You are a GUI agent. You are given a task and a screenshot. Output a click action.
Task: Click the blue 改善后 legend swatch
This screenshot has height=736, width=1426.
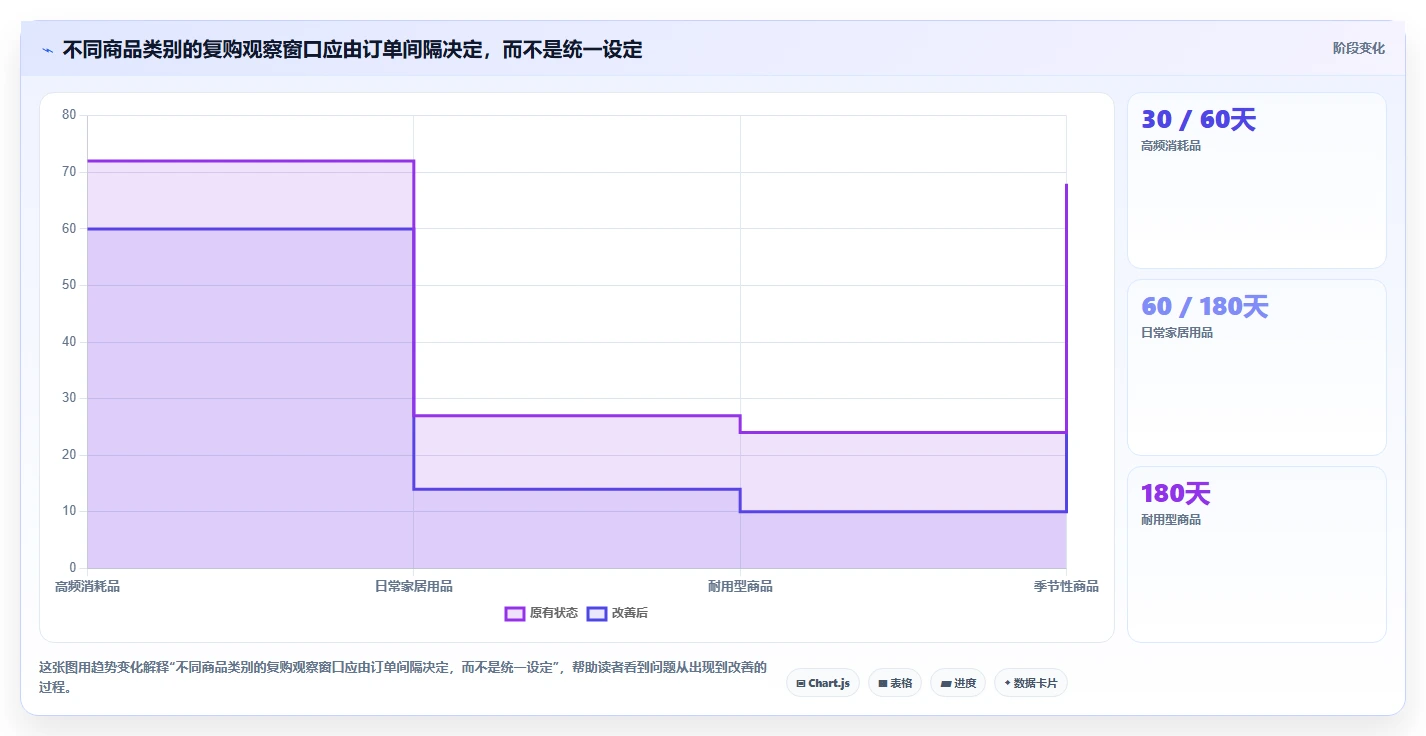(x=597, y=613)
